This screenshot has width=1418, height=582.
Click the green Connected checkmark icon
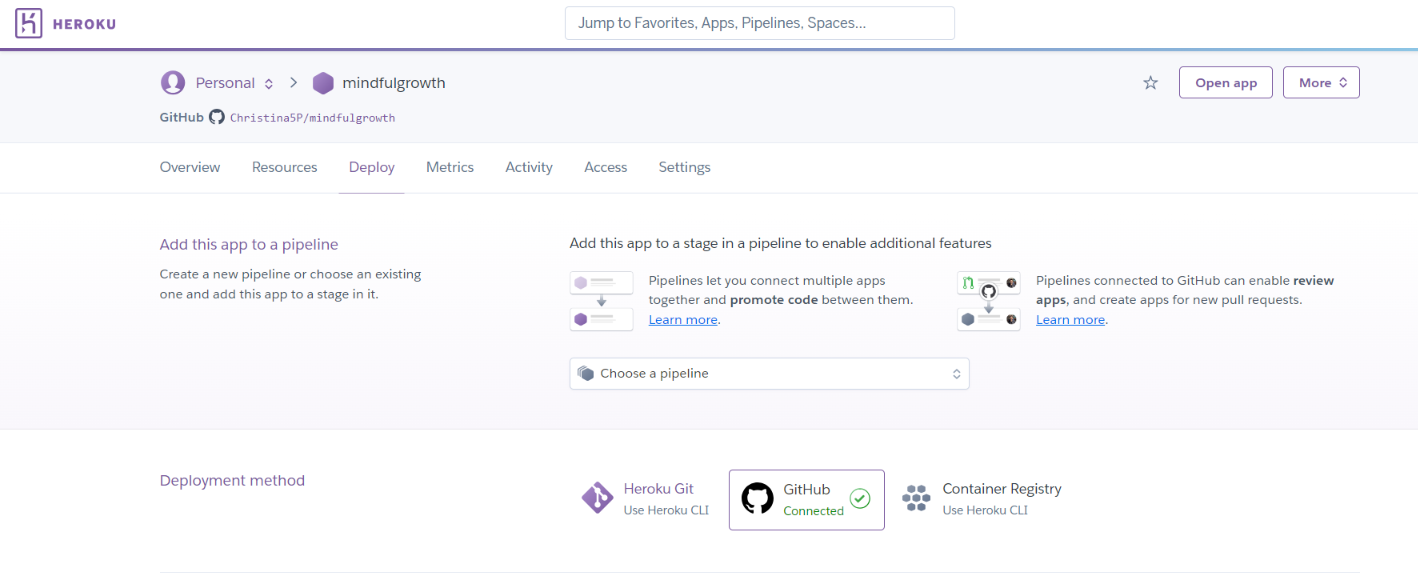(x=860, y=498)
